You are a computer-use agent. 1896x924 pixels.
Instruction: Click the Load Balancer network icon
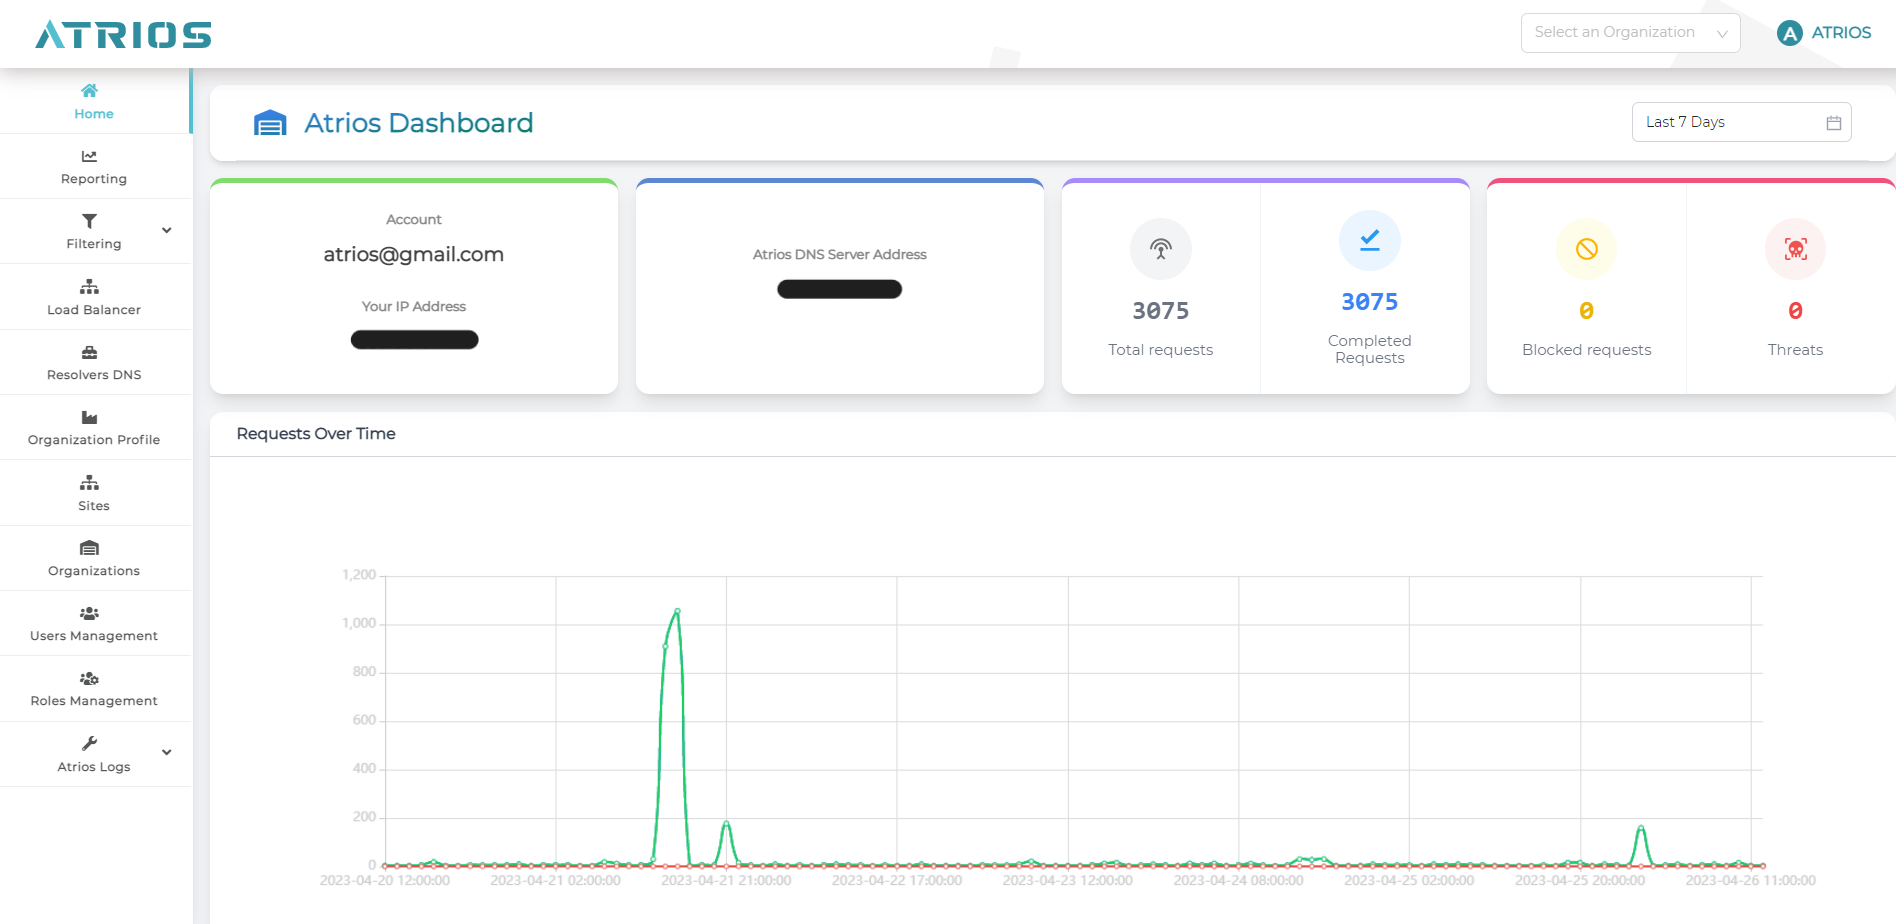(89, 287)
